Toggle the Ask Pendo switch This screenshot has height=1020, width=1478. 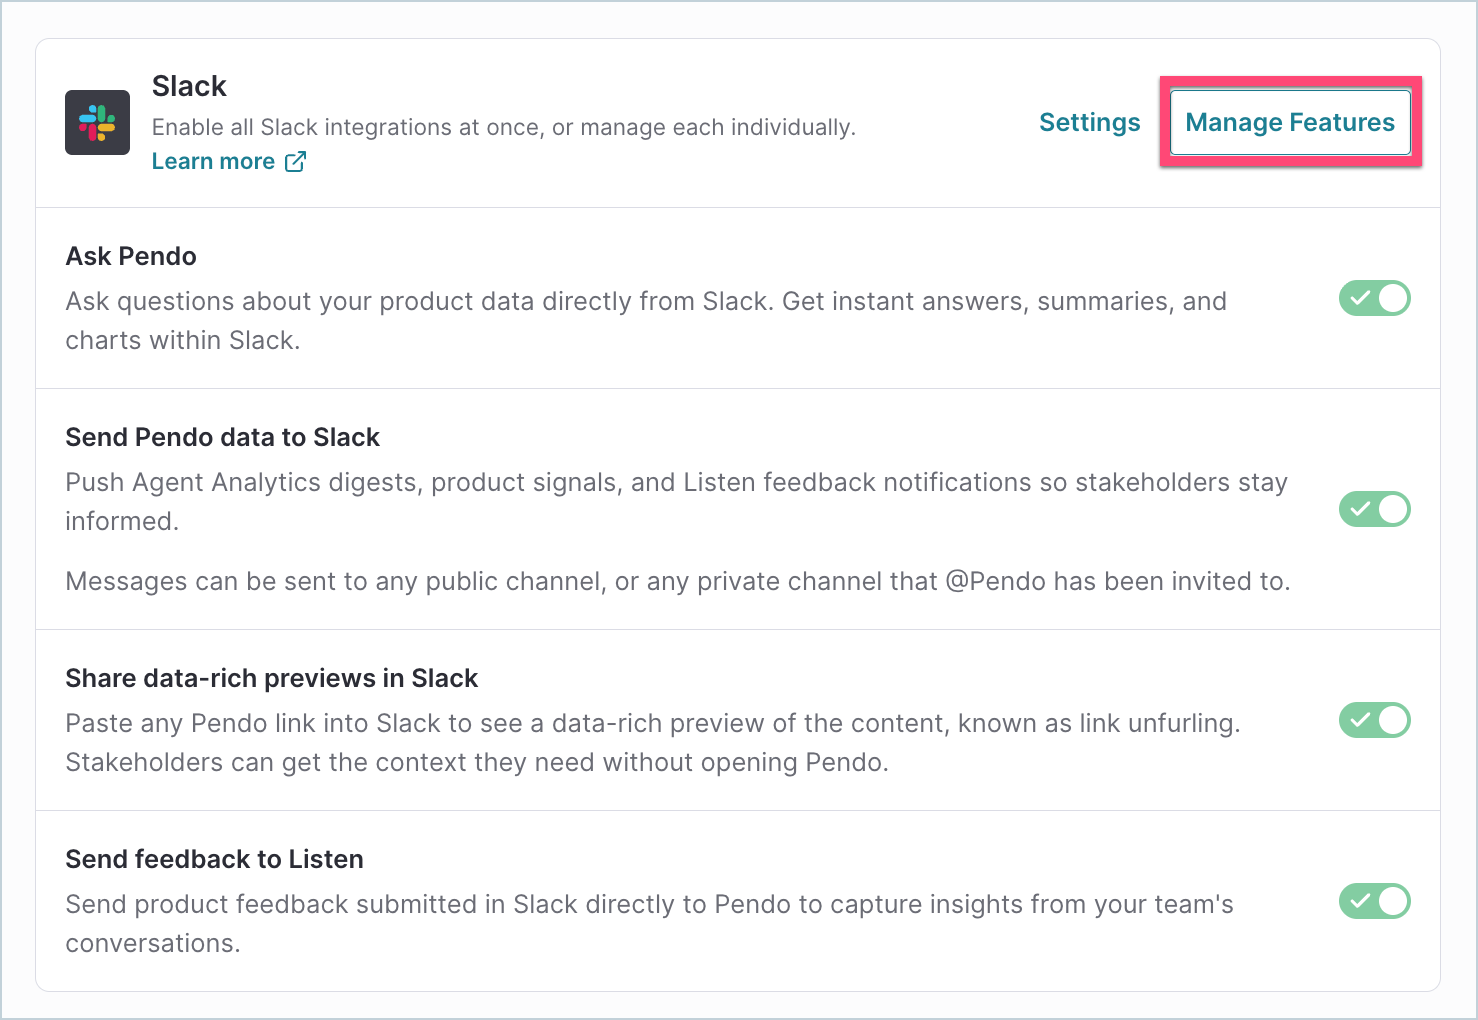click(1375, 298)
